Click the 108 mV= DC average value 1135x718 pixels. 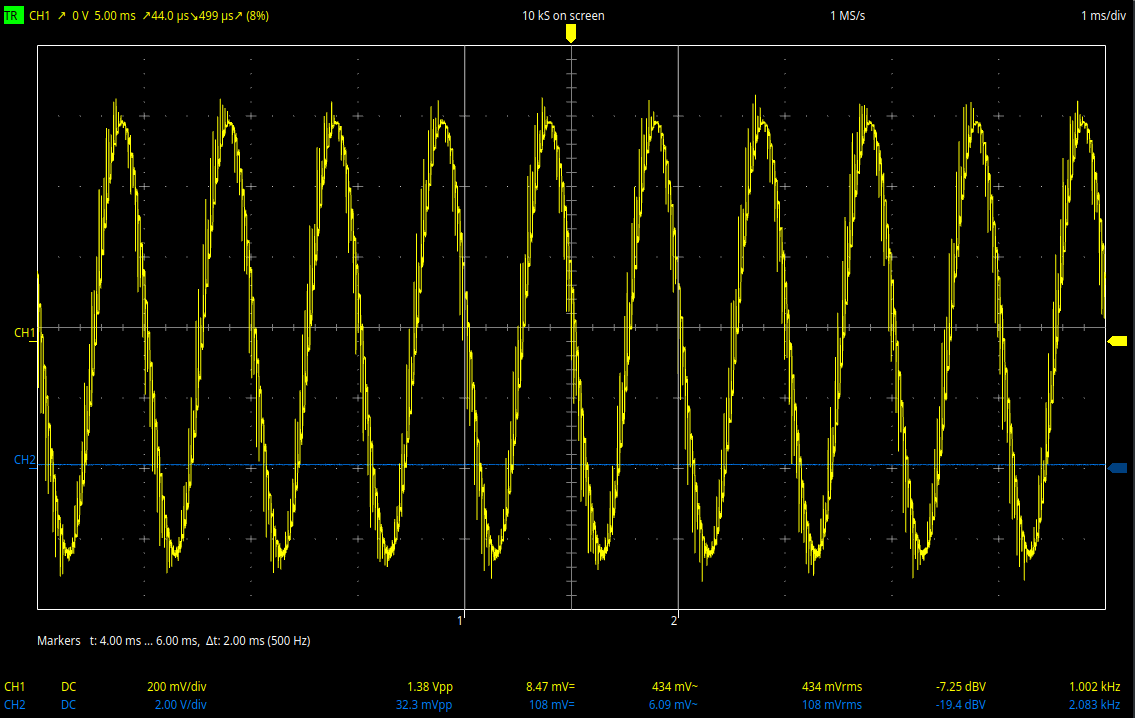552,705
